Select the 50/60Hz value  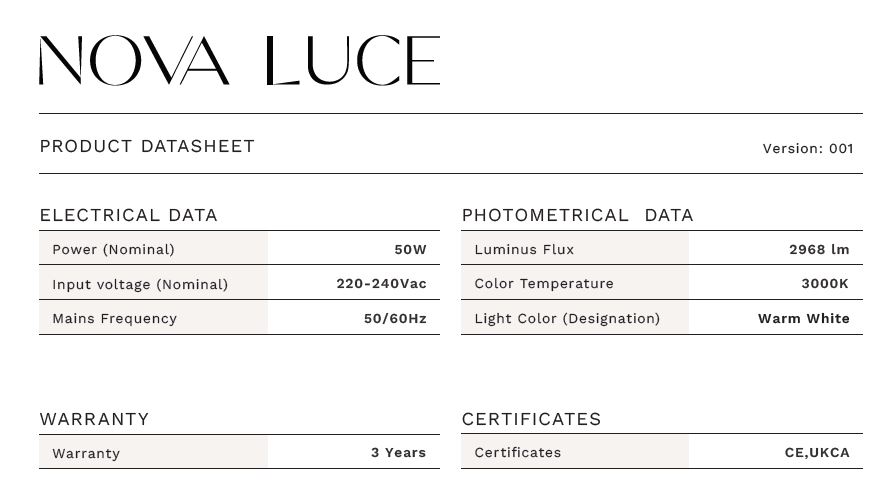[395, 318]
